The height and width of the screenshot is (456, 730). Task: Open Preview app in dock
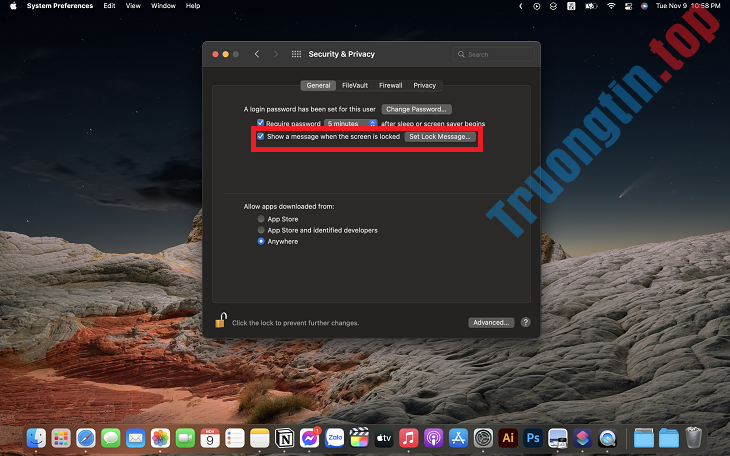(x=558, y=438)
